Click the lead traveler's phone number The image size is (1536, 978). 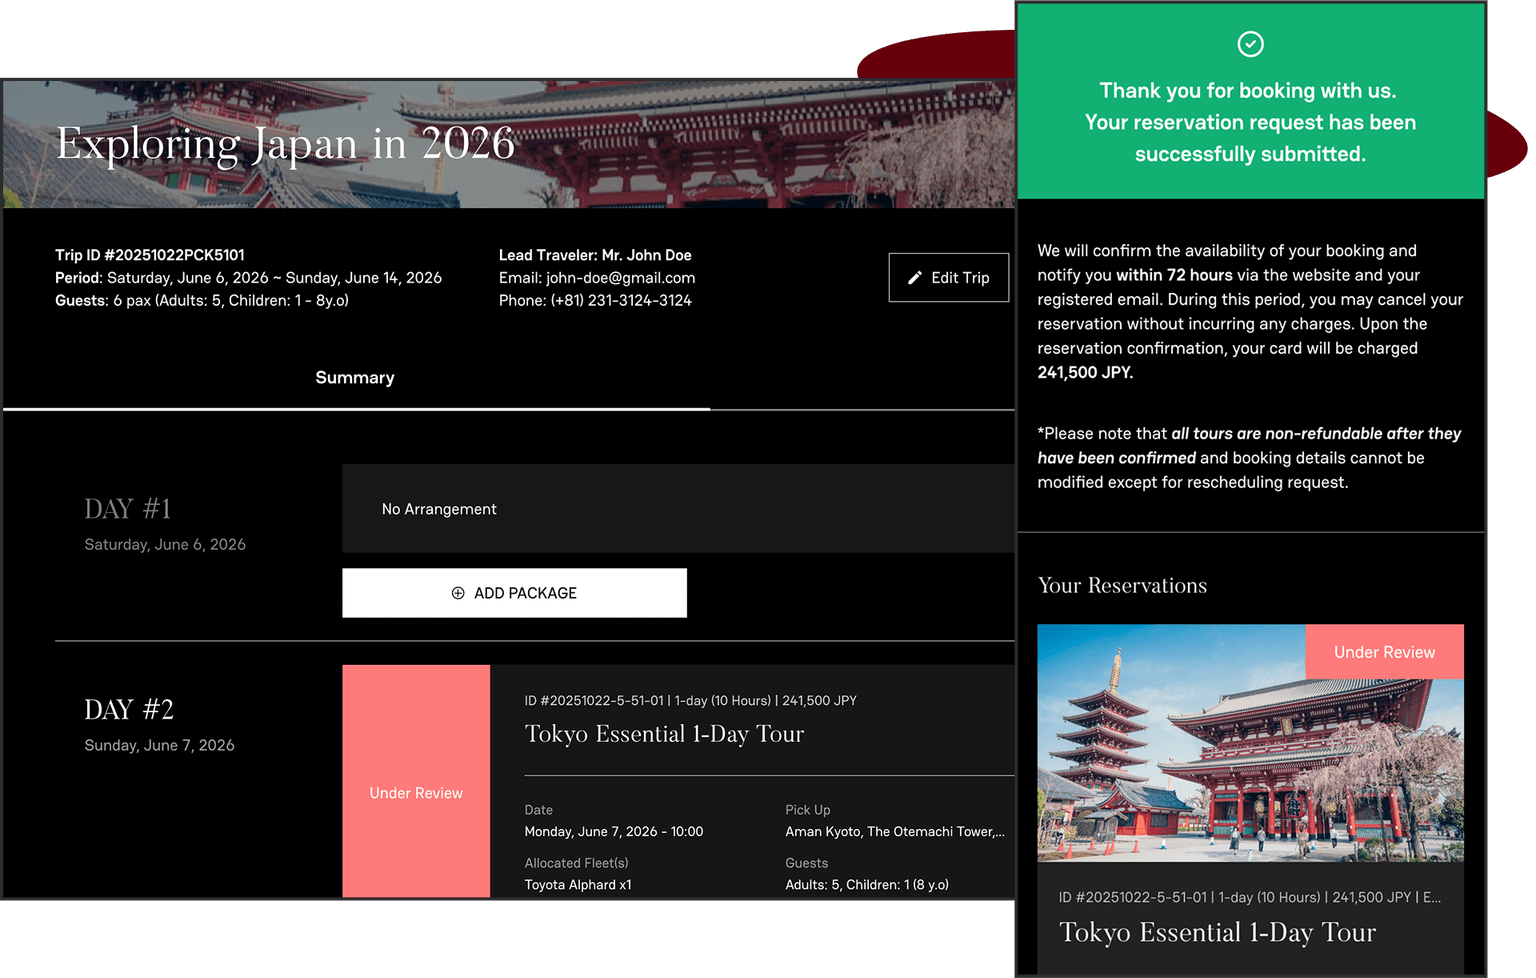coord(620,300)
